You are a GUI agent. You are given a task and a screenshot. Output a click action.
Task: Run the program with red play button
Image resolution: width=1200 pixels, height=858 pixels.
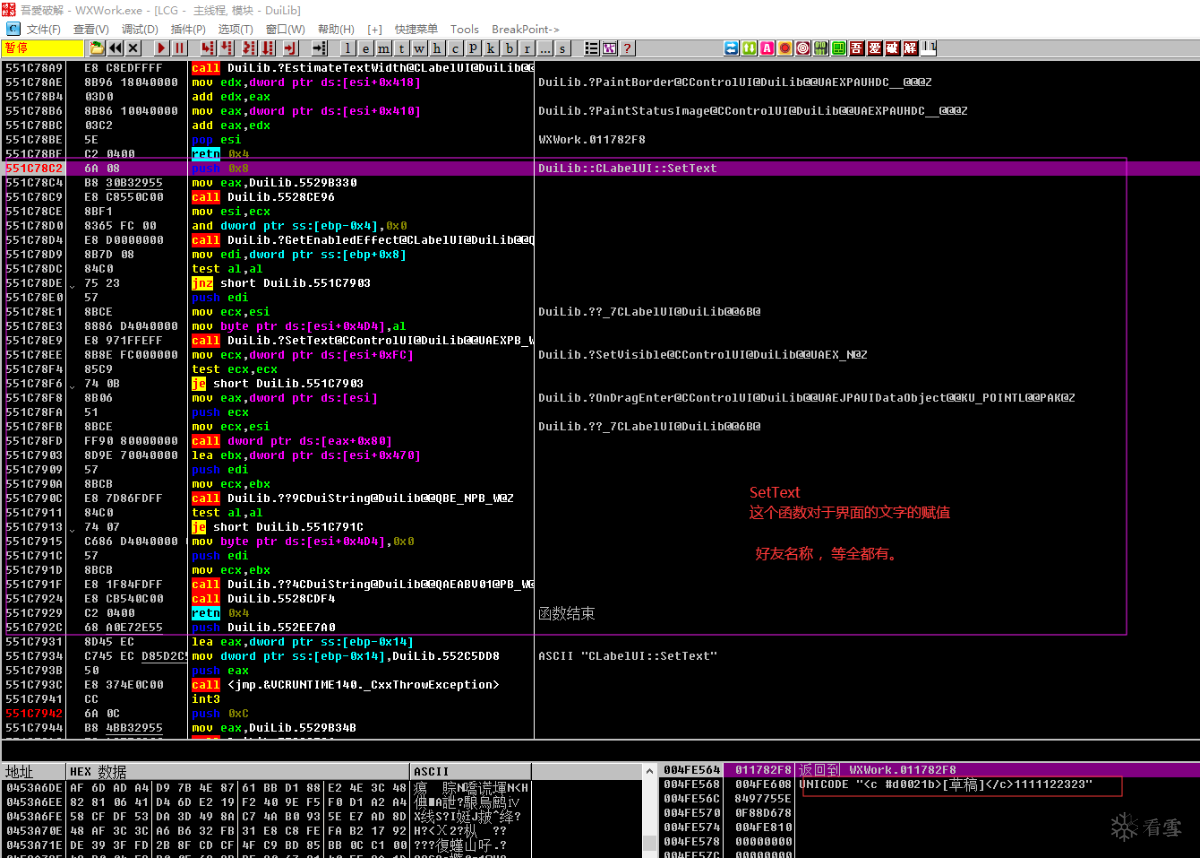pos(160,48)
